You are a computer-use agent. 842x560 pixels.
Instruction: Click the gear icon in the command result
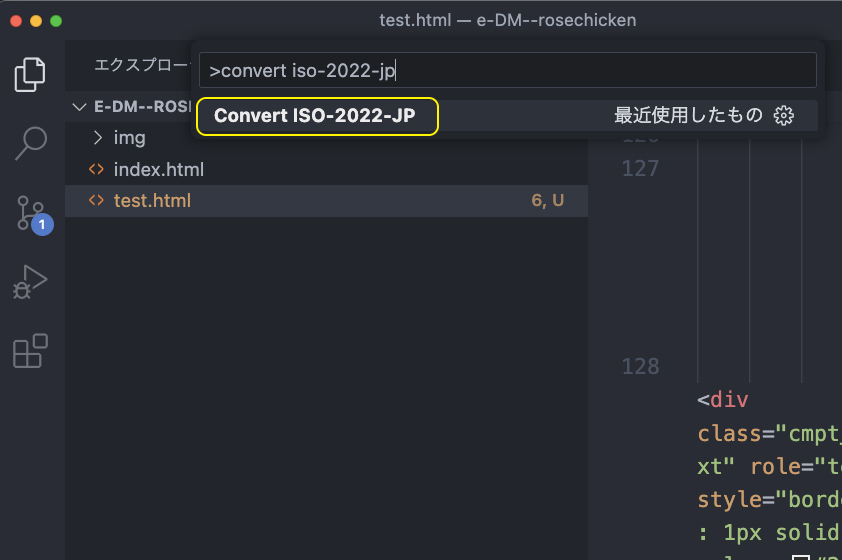click(783, 115)
